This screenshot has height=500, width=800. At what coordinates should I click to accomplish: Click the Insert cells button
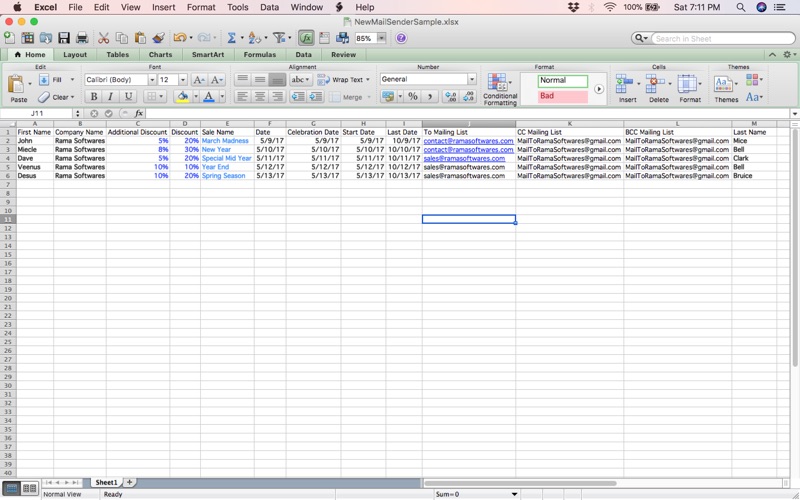pos(627,88)
